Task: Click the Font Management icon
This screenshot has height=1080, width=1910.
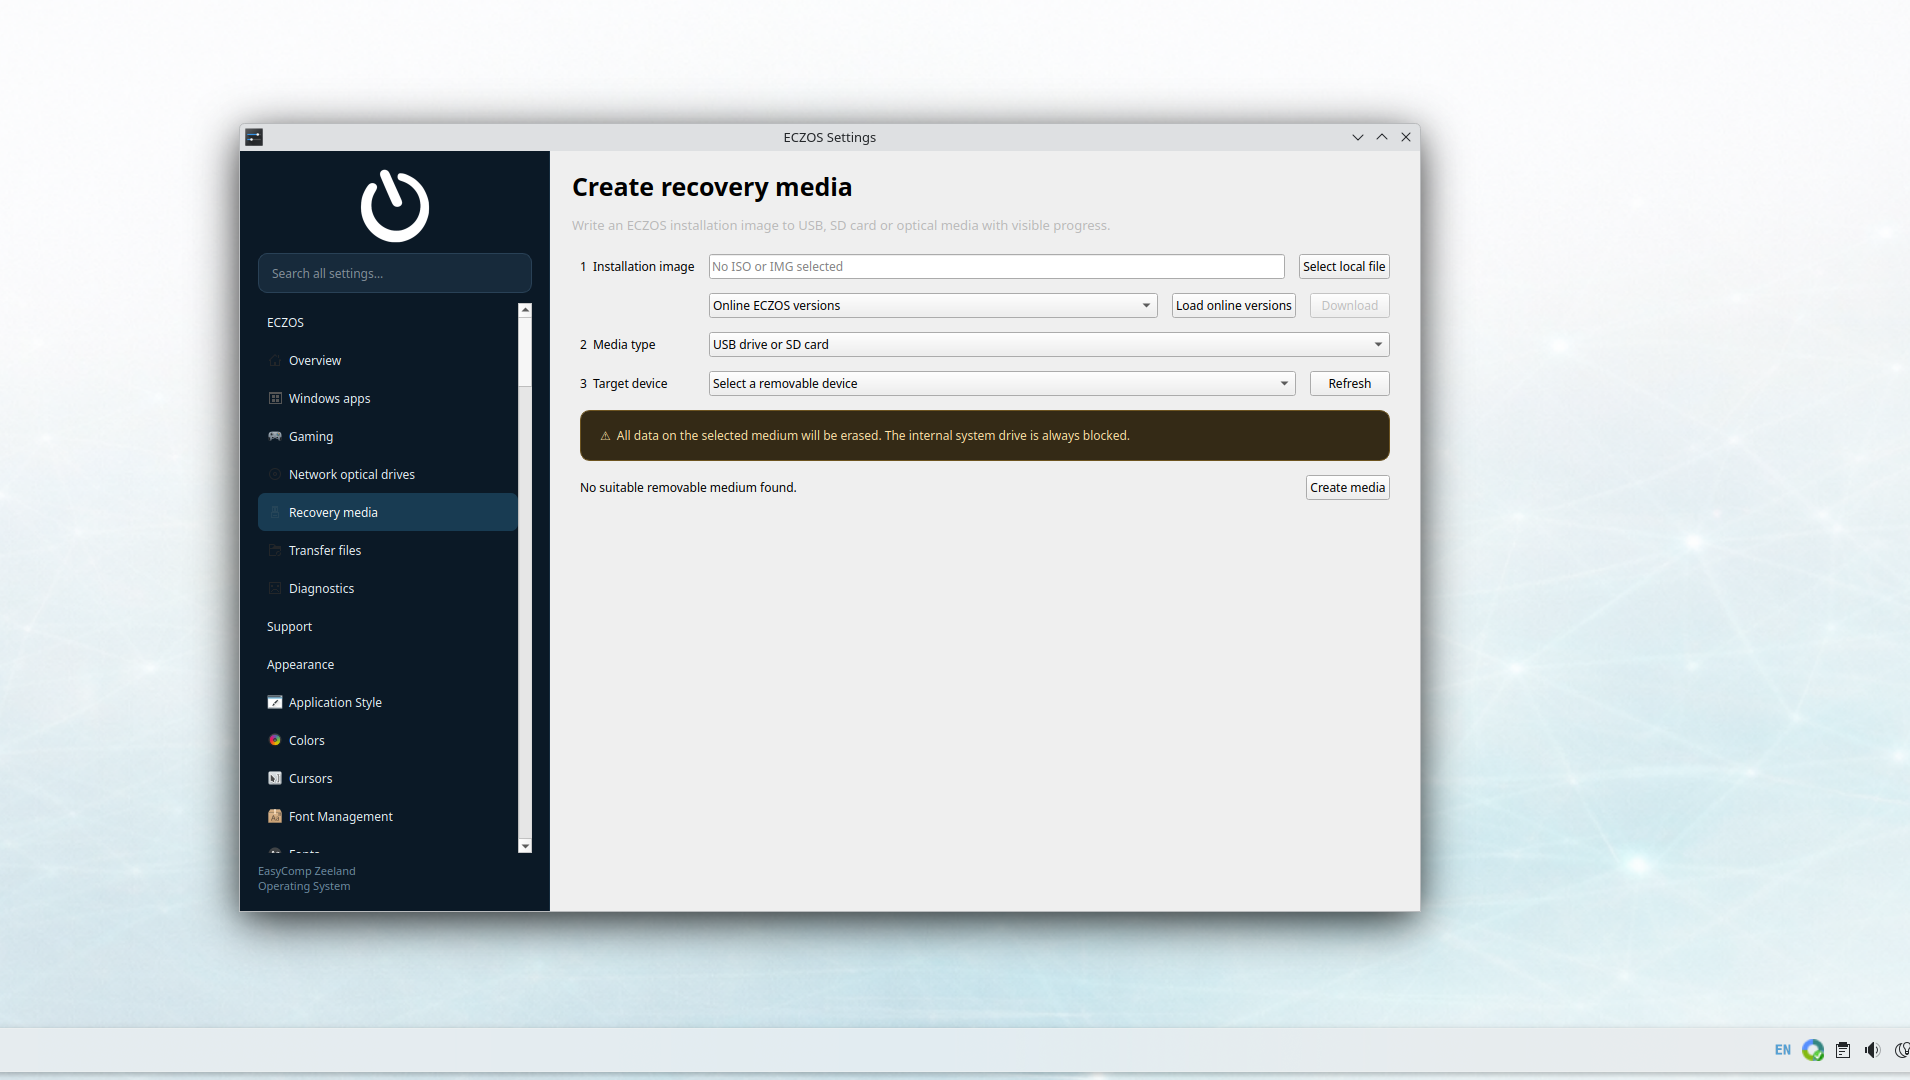Action: [x=275, y=816]
